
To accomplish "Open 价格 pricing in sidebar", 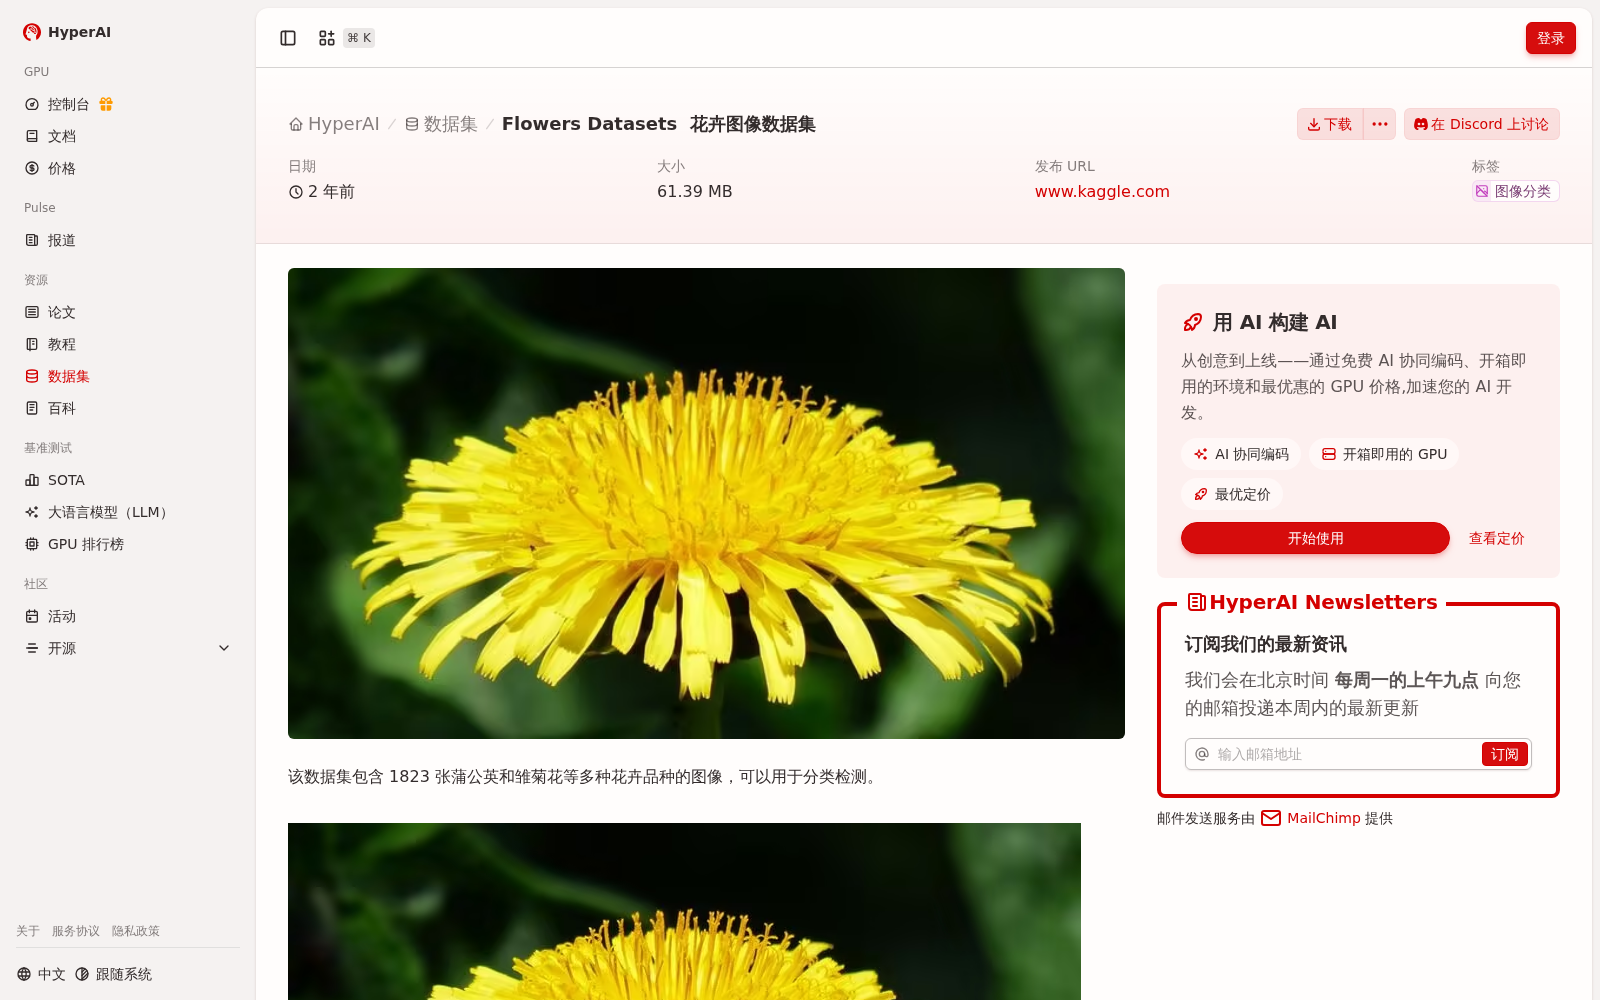I will coord(128,168).
